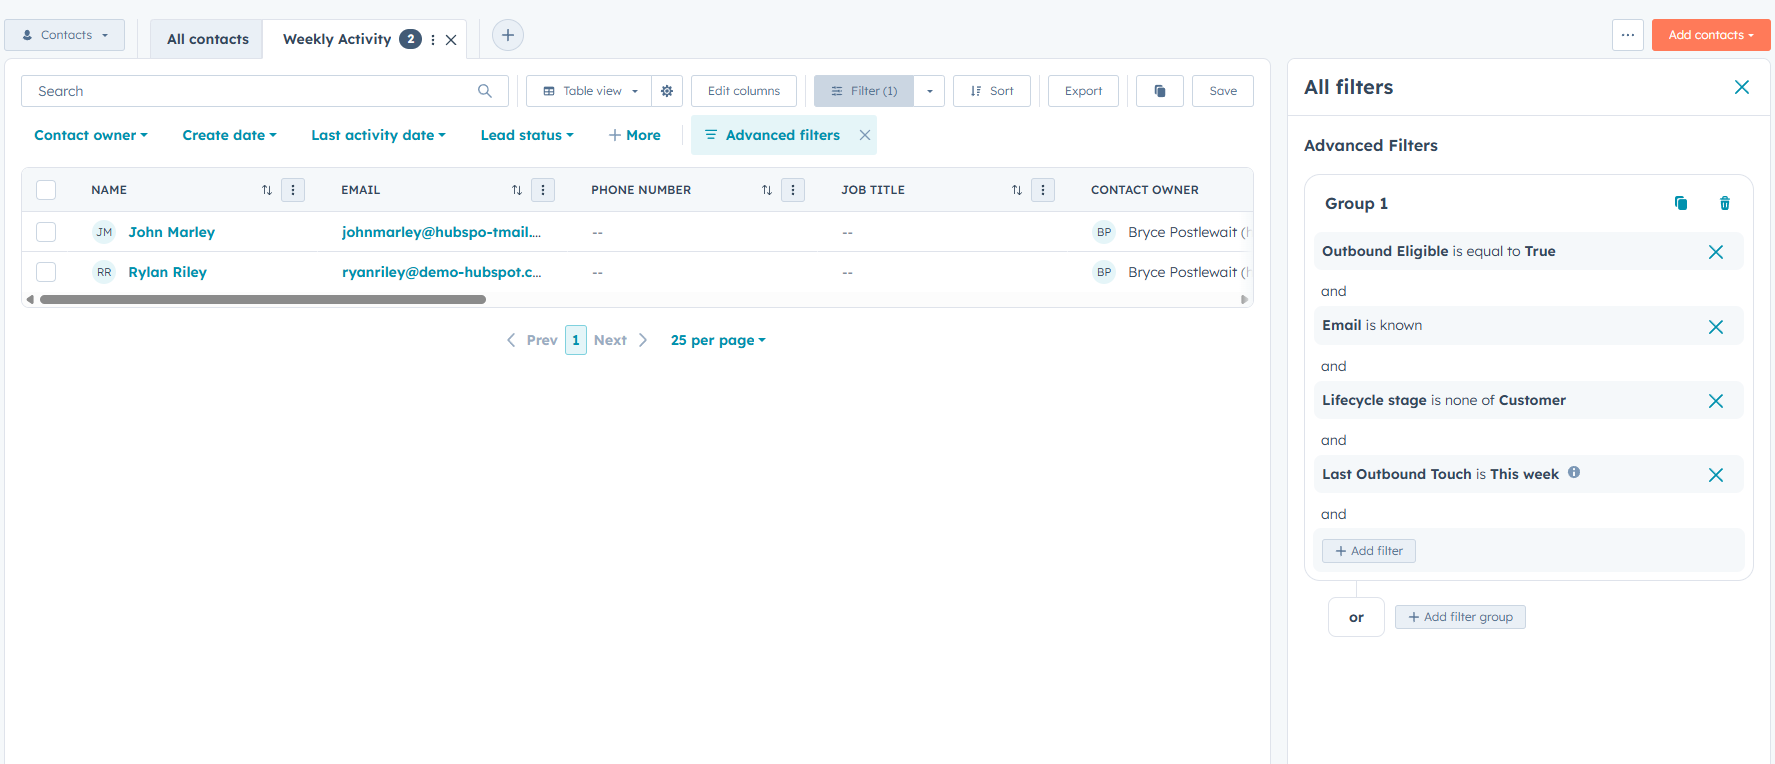Image resolution: width=1775 pixels, height=764 pixels.
Task: Expand the Filter split-button arrow
Action: [x=930, y=91]
